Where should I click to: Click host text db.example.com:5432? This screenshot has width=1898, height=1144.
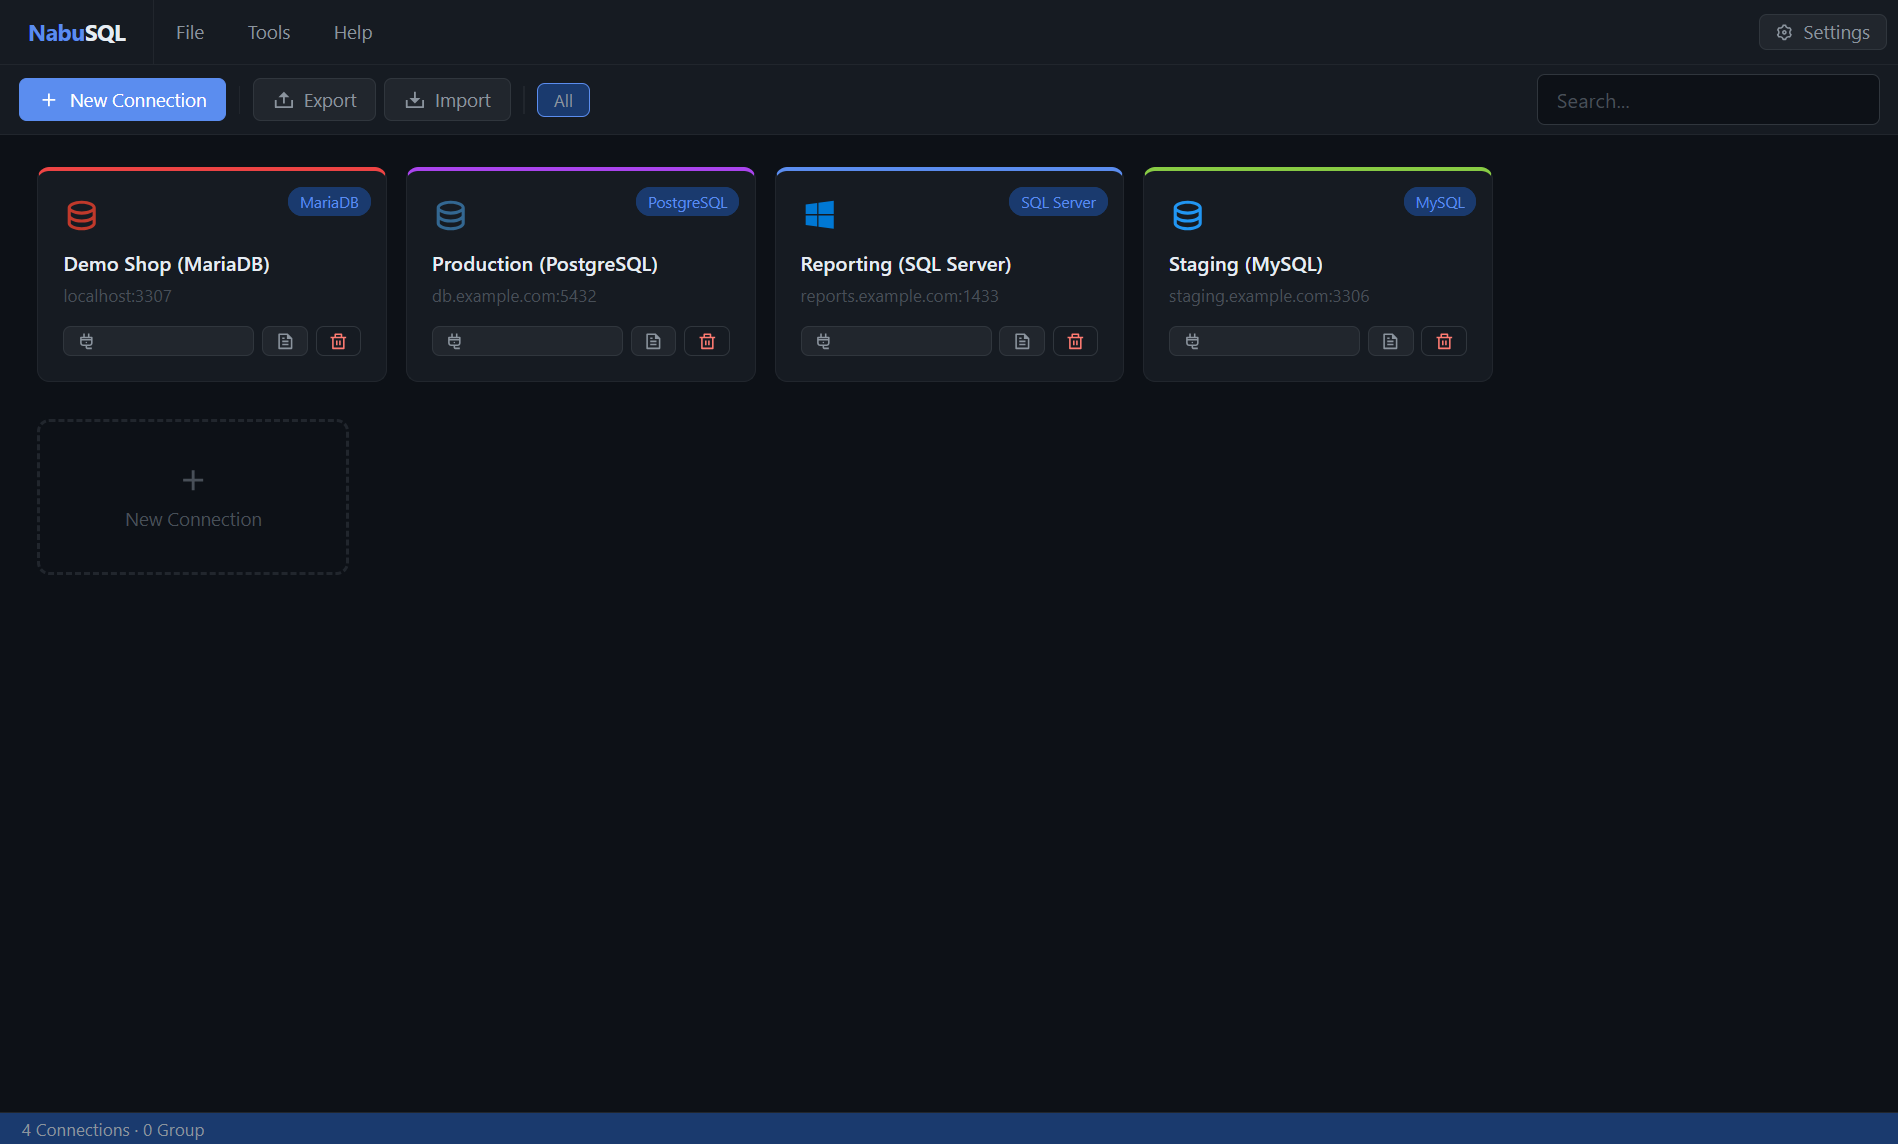tap(514, 296)
